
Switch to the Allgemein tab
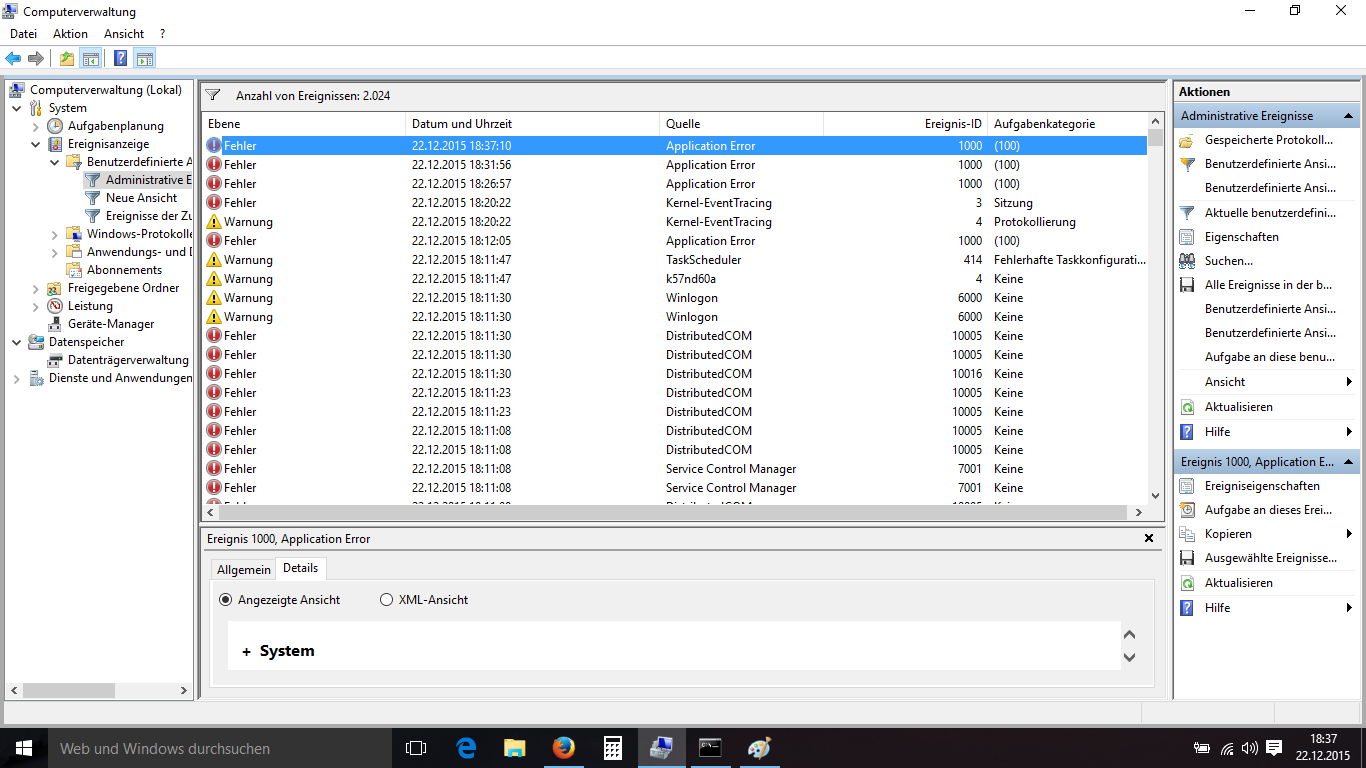[x=244, y=570]
